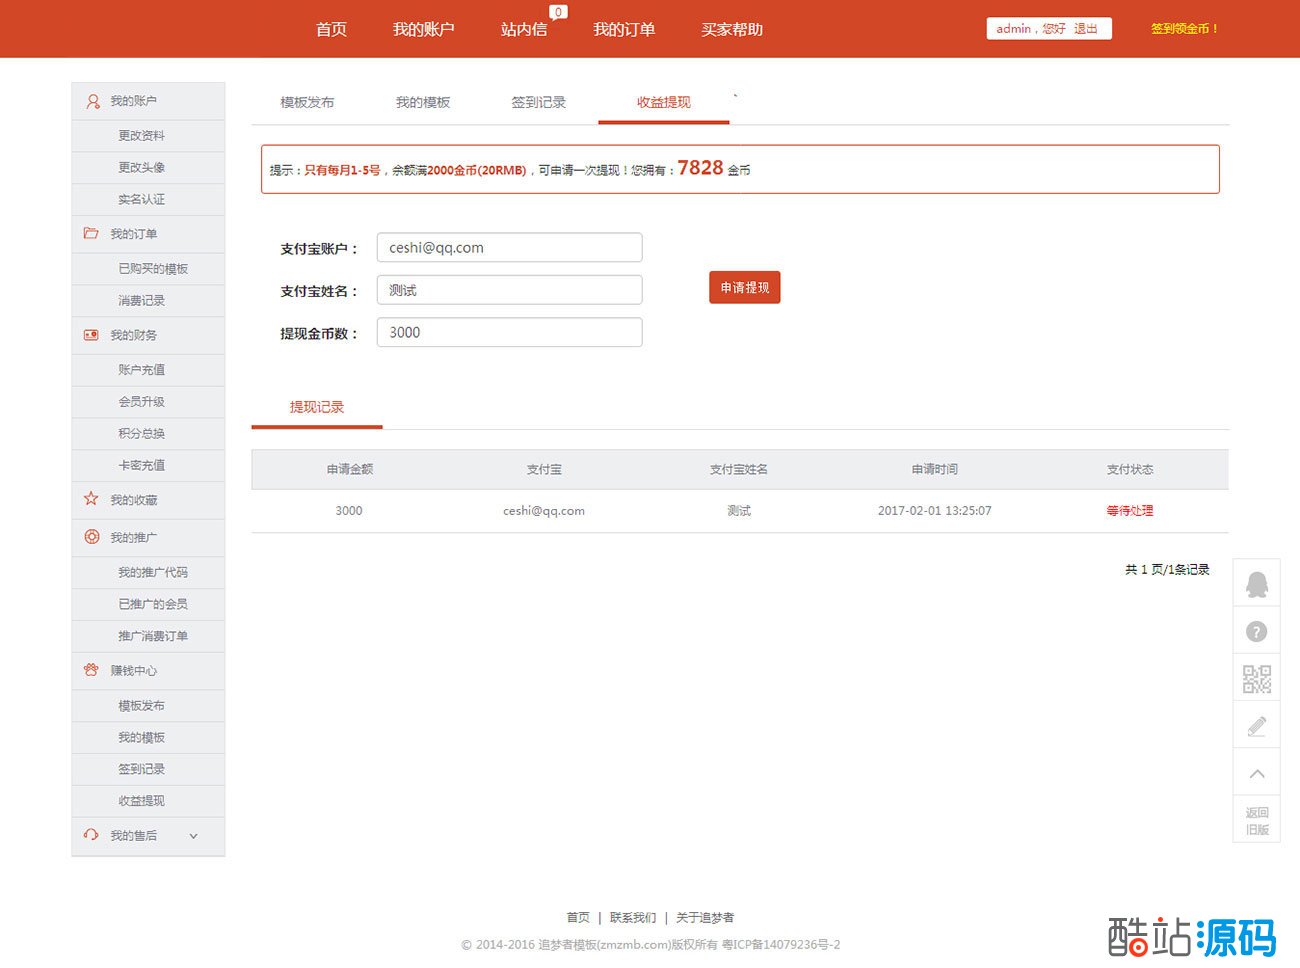Collapse the 我的财务 sidebar section

point(133,335)
